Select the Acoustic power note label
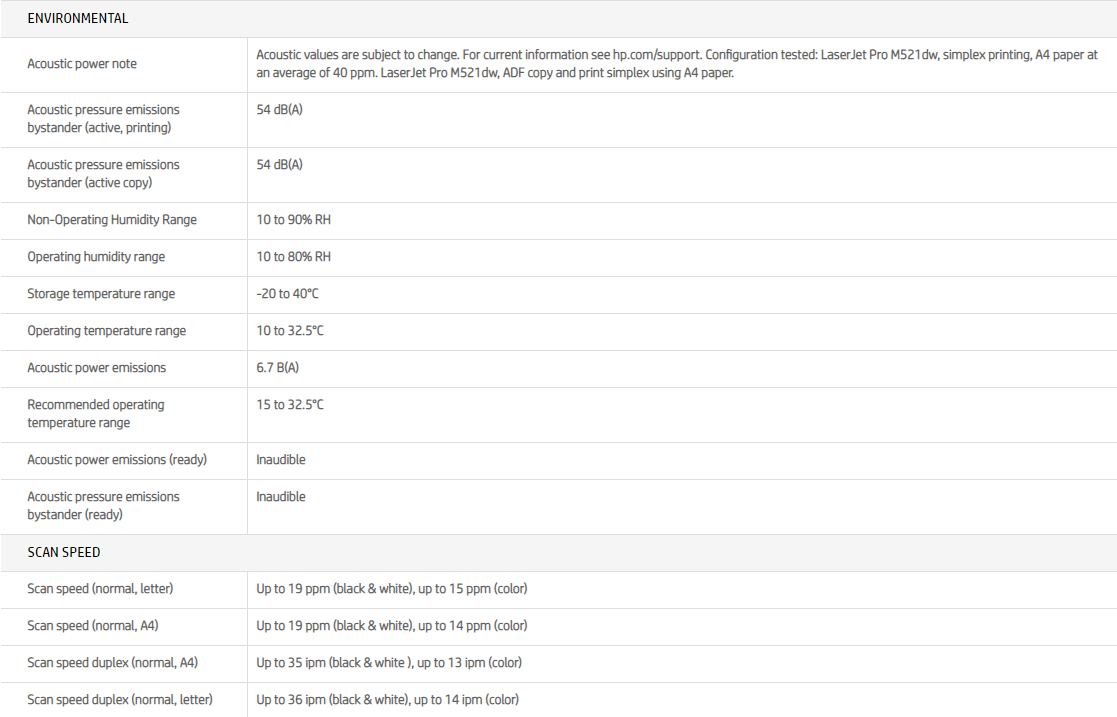1117x717 pixels. click(82, 64)
